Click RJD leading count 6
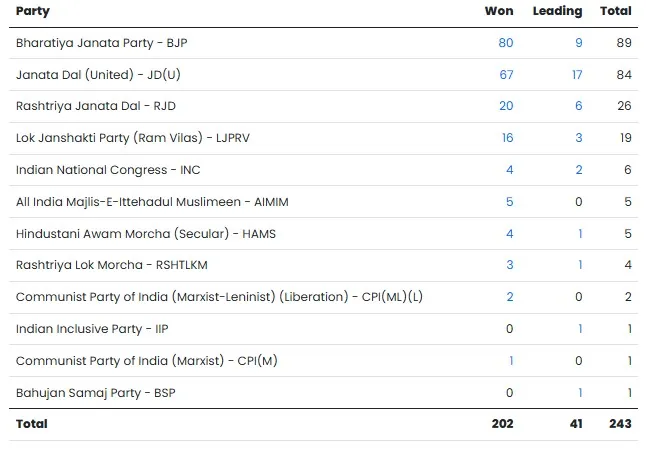The height and width of the screenshot is (457, 650). [x=578, y=106]
